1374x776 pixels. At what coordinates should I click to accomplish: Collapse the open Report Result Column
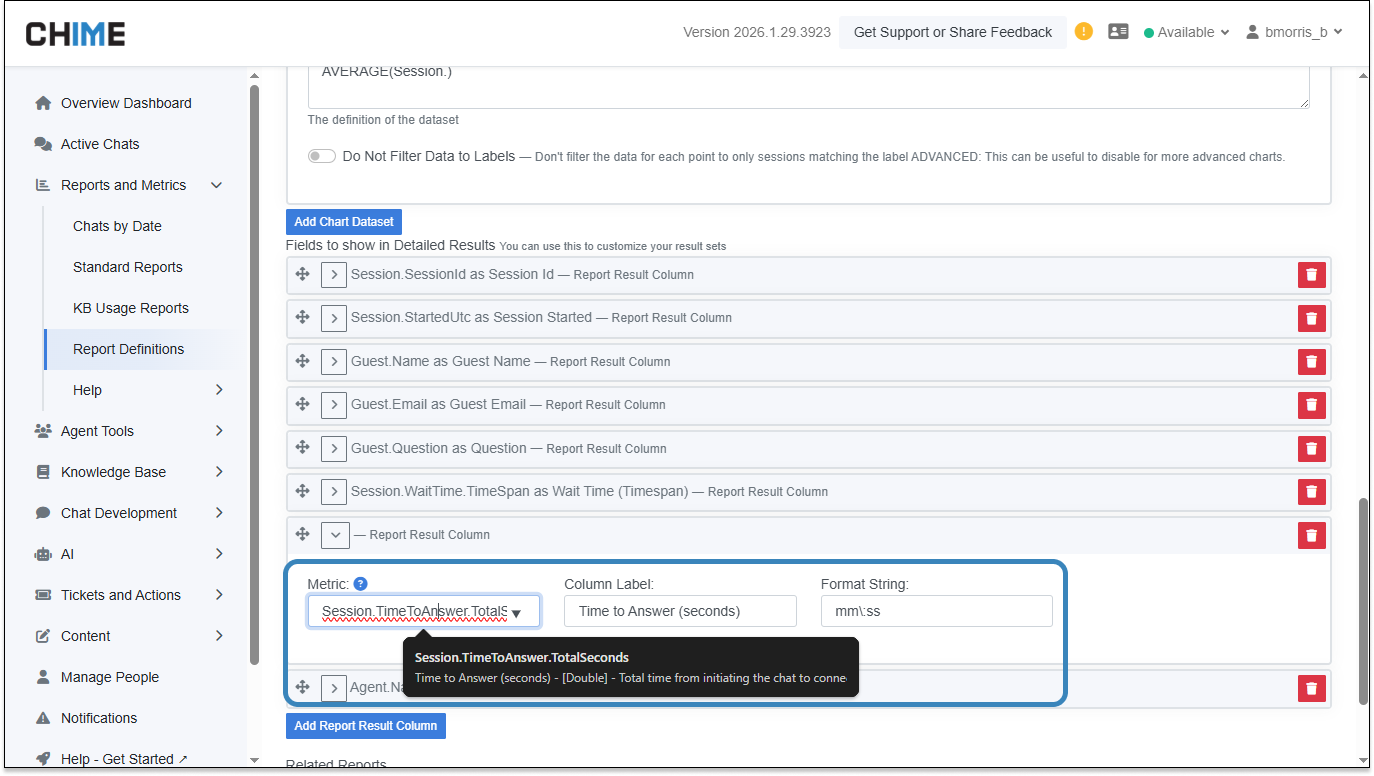334,535
